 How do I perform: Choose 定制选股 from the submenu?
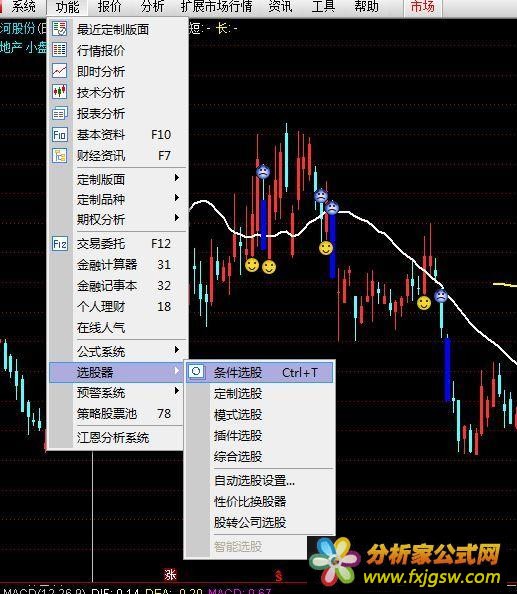pos(238,394)
